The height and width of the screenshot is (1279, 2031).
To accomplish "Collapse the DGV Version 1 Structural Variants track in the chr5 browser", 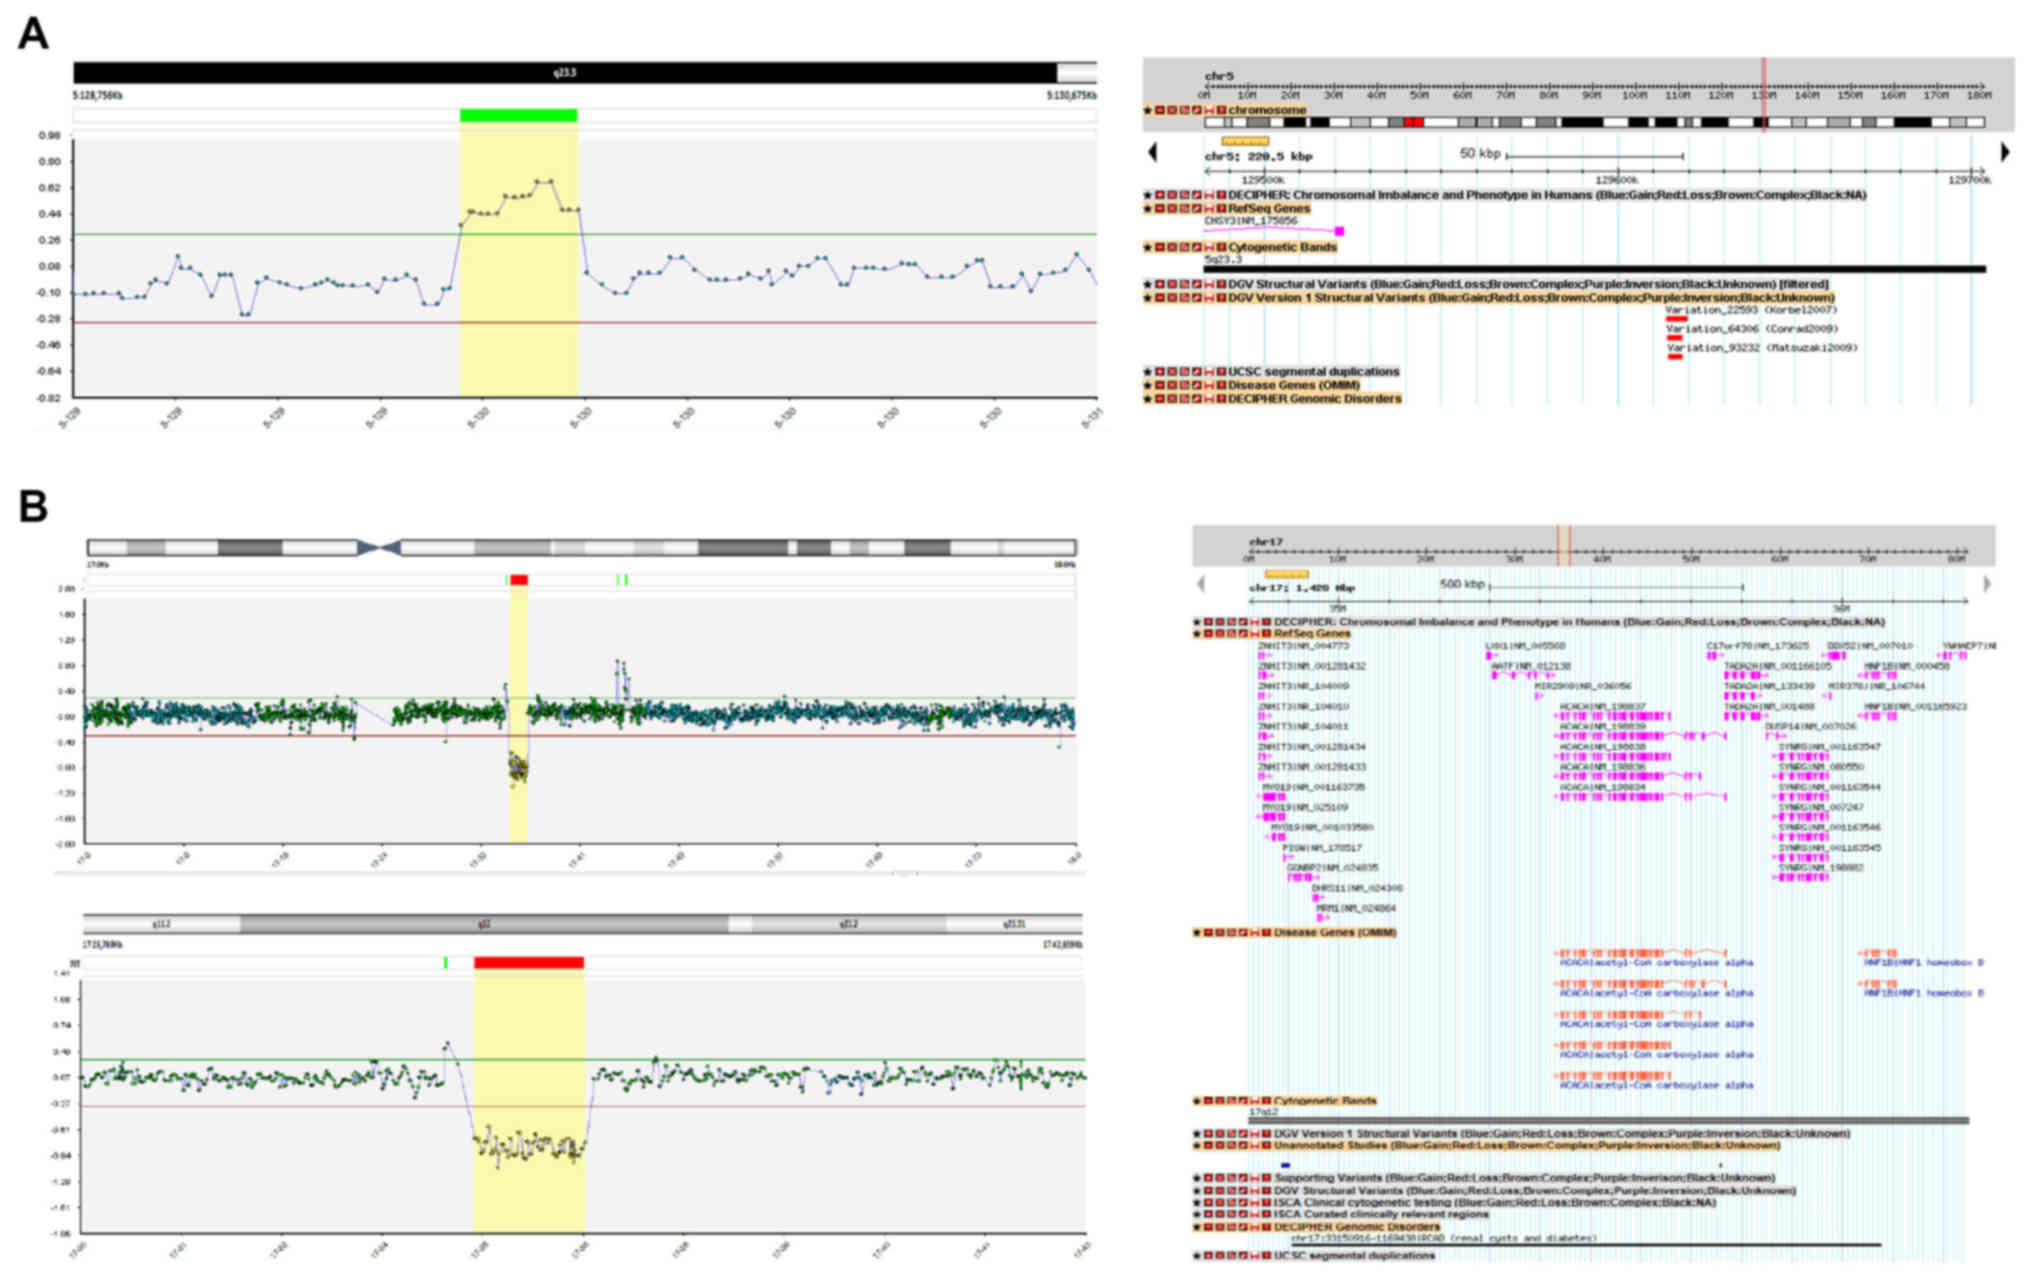I will coord(1160,298).
